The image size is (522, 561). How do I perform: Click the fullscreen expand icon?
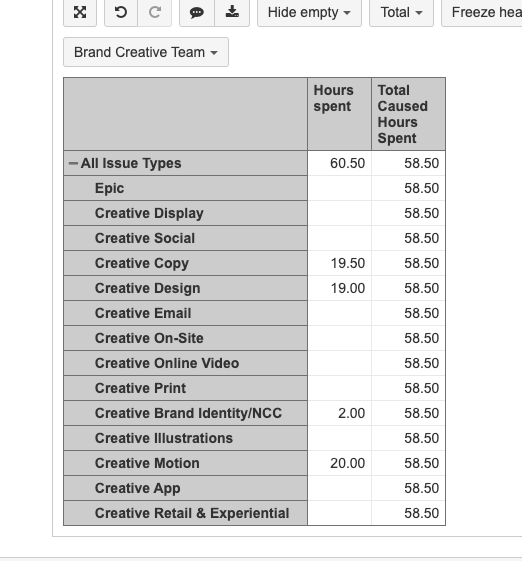tap(80, 13)
